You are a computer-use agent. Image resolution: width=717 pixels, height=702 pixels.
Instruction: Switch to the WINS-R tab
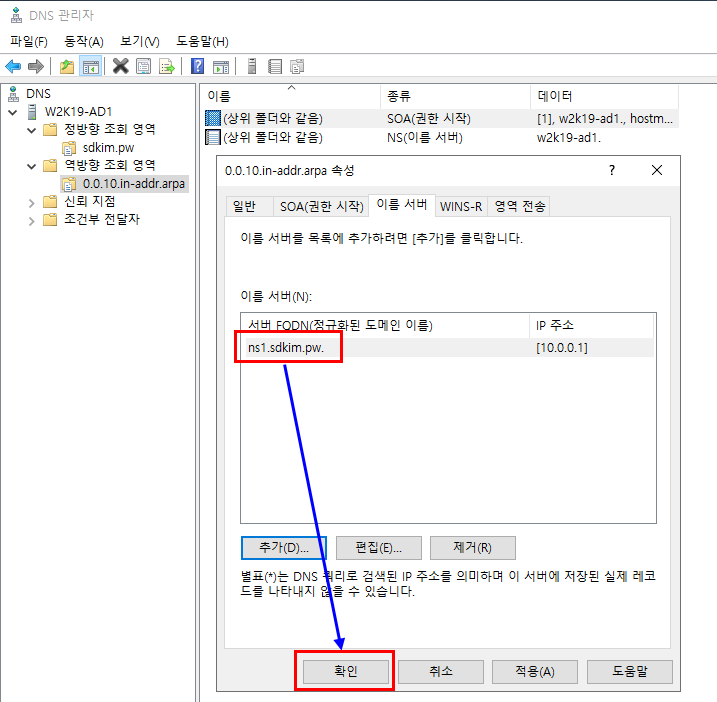461,206
